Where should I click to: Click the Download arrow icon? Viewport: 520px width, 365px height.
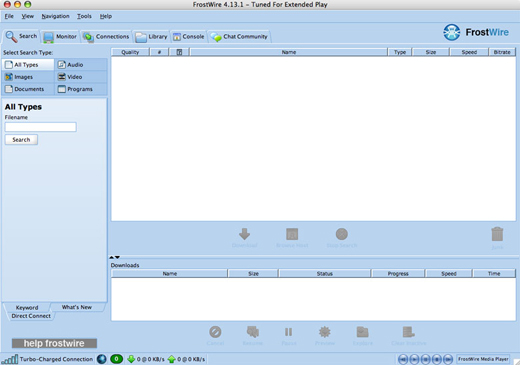(x=244, y=234)
